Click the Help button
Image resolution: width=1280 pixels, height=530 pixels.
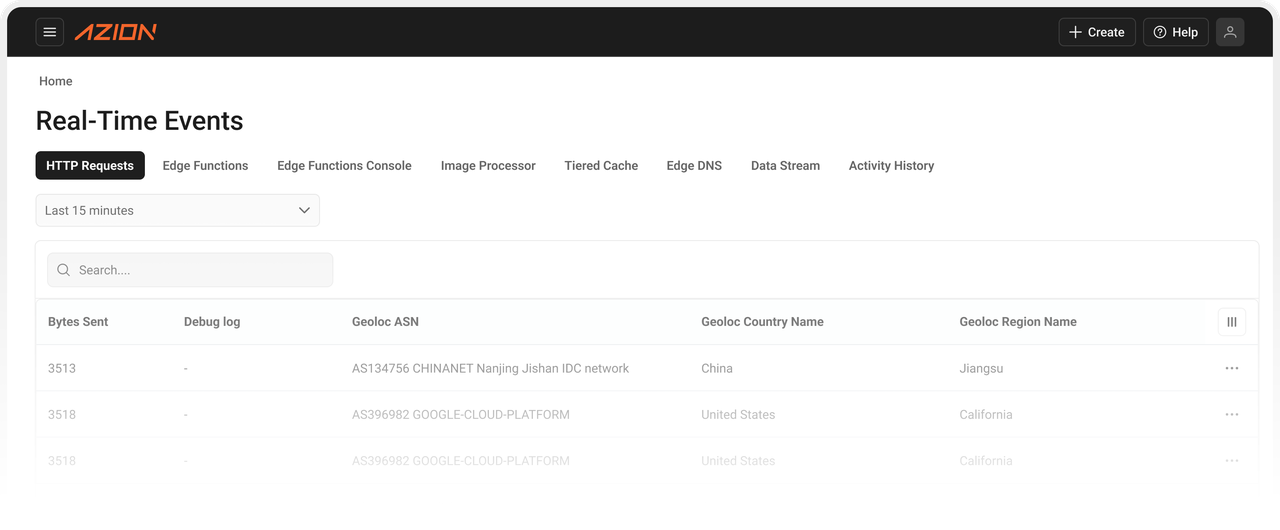pos(1175,32)
